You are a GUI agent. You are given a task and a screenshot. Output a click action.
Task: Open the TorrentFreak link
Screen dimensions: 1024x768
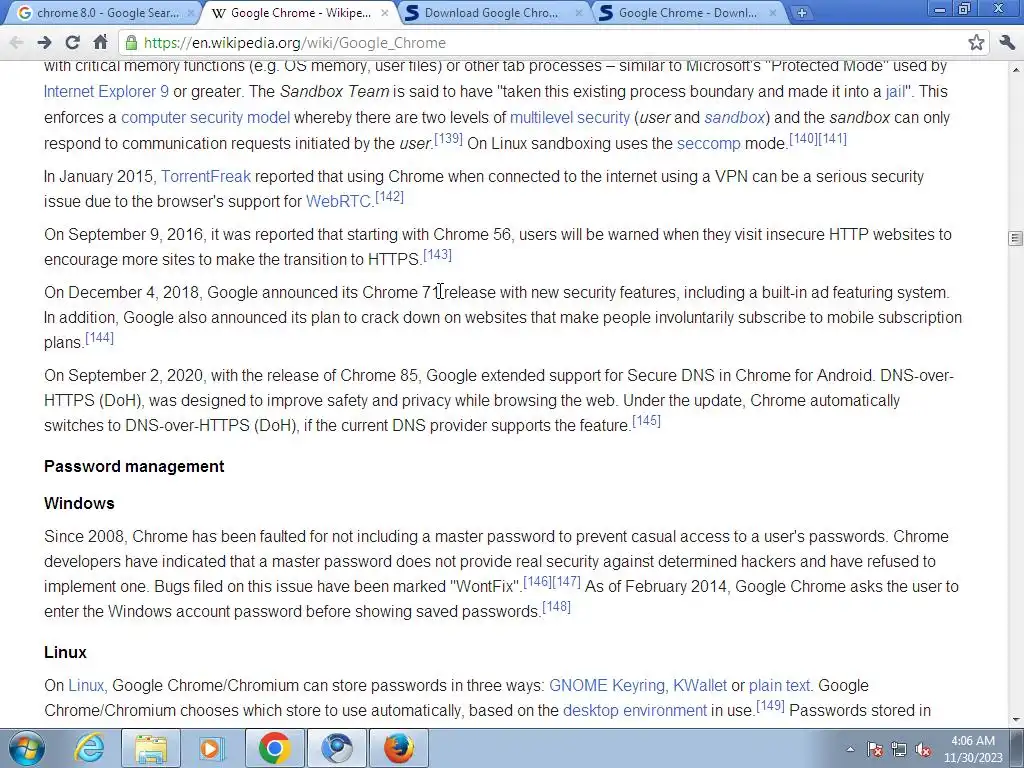(x=206, y=176)
